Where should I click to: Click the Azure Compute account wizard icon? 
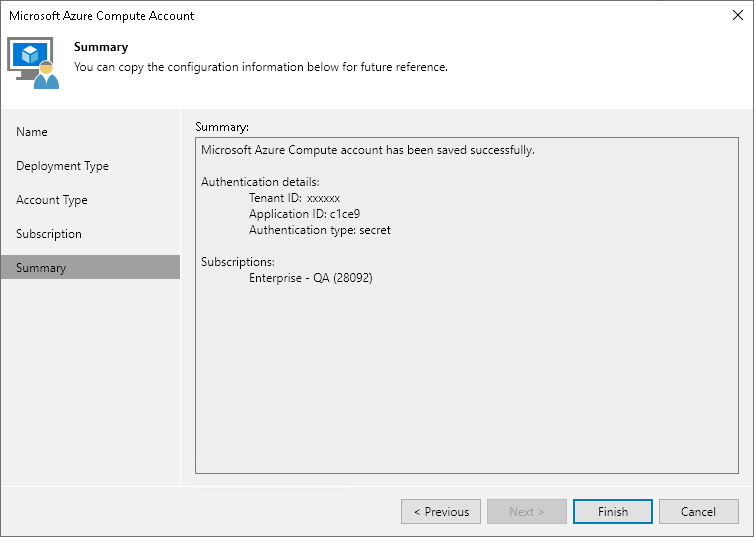pos(33,63)
